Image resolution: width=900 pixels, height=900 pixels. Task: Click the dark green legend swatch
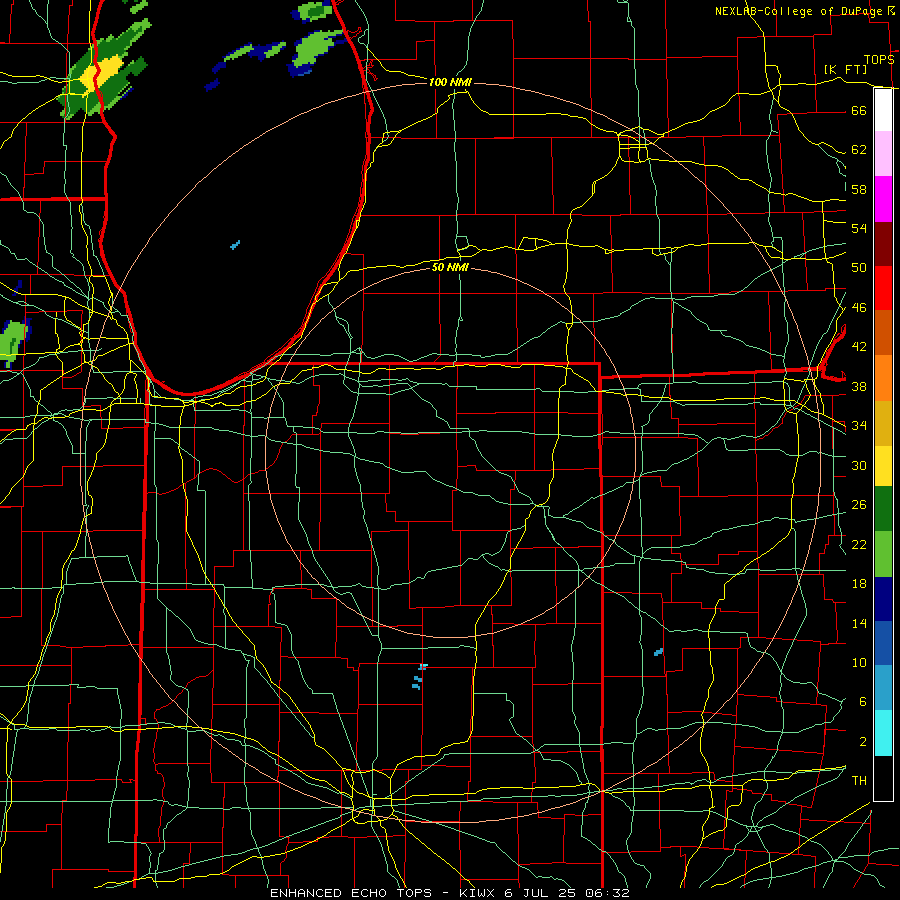click(883, 509)
